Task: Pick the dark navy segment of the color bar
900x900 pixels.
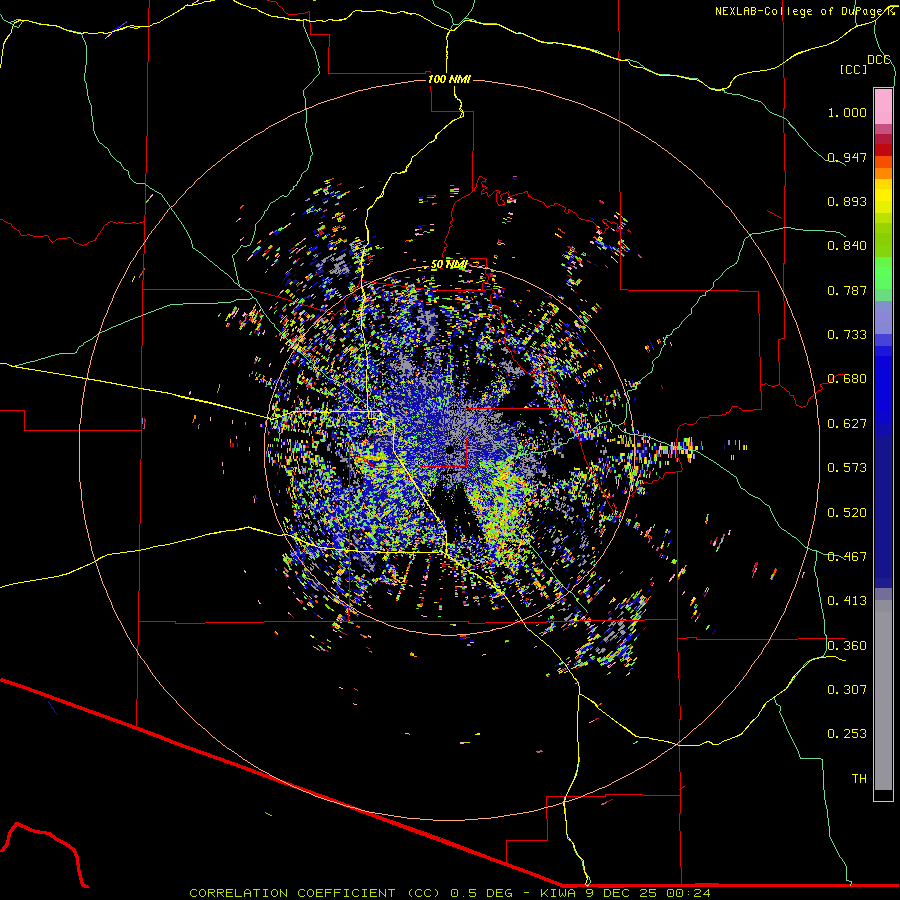Action: [x=883, y=511]
